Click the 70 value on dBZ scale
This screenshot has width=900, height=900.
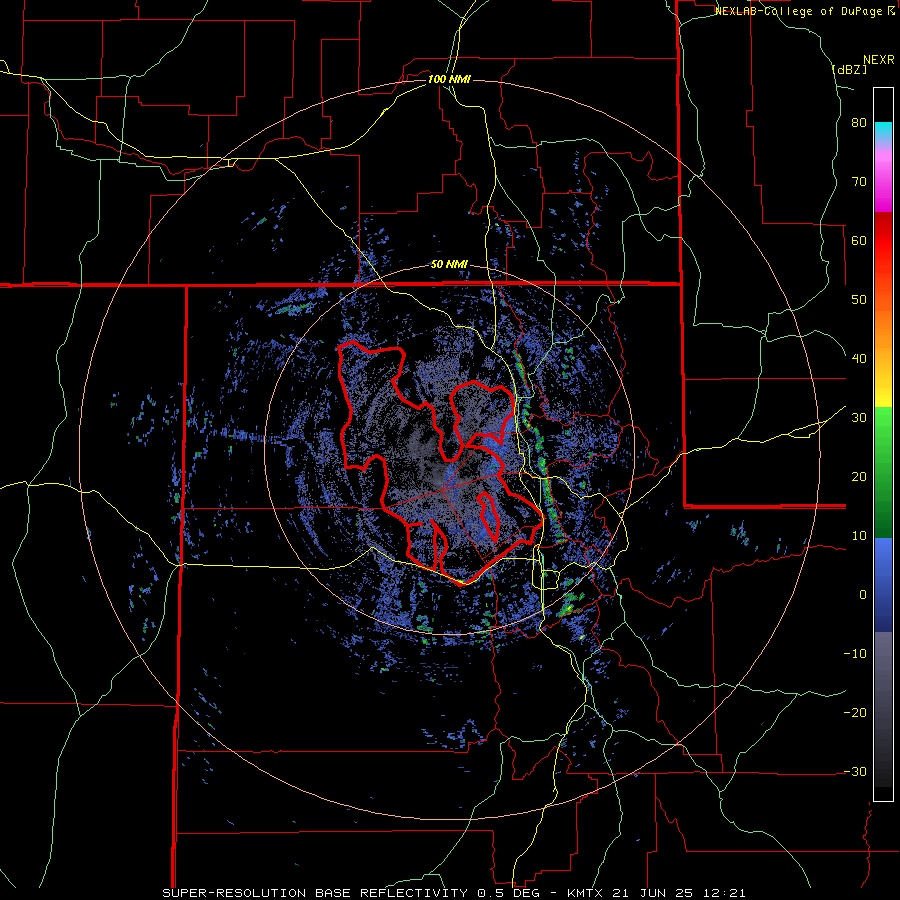[859, 182]
